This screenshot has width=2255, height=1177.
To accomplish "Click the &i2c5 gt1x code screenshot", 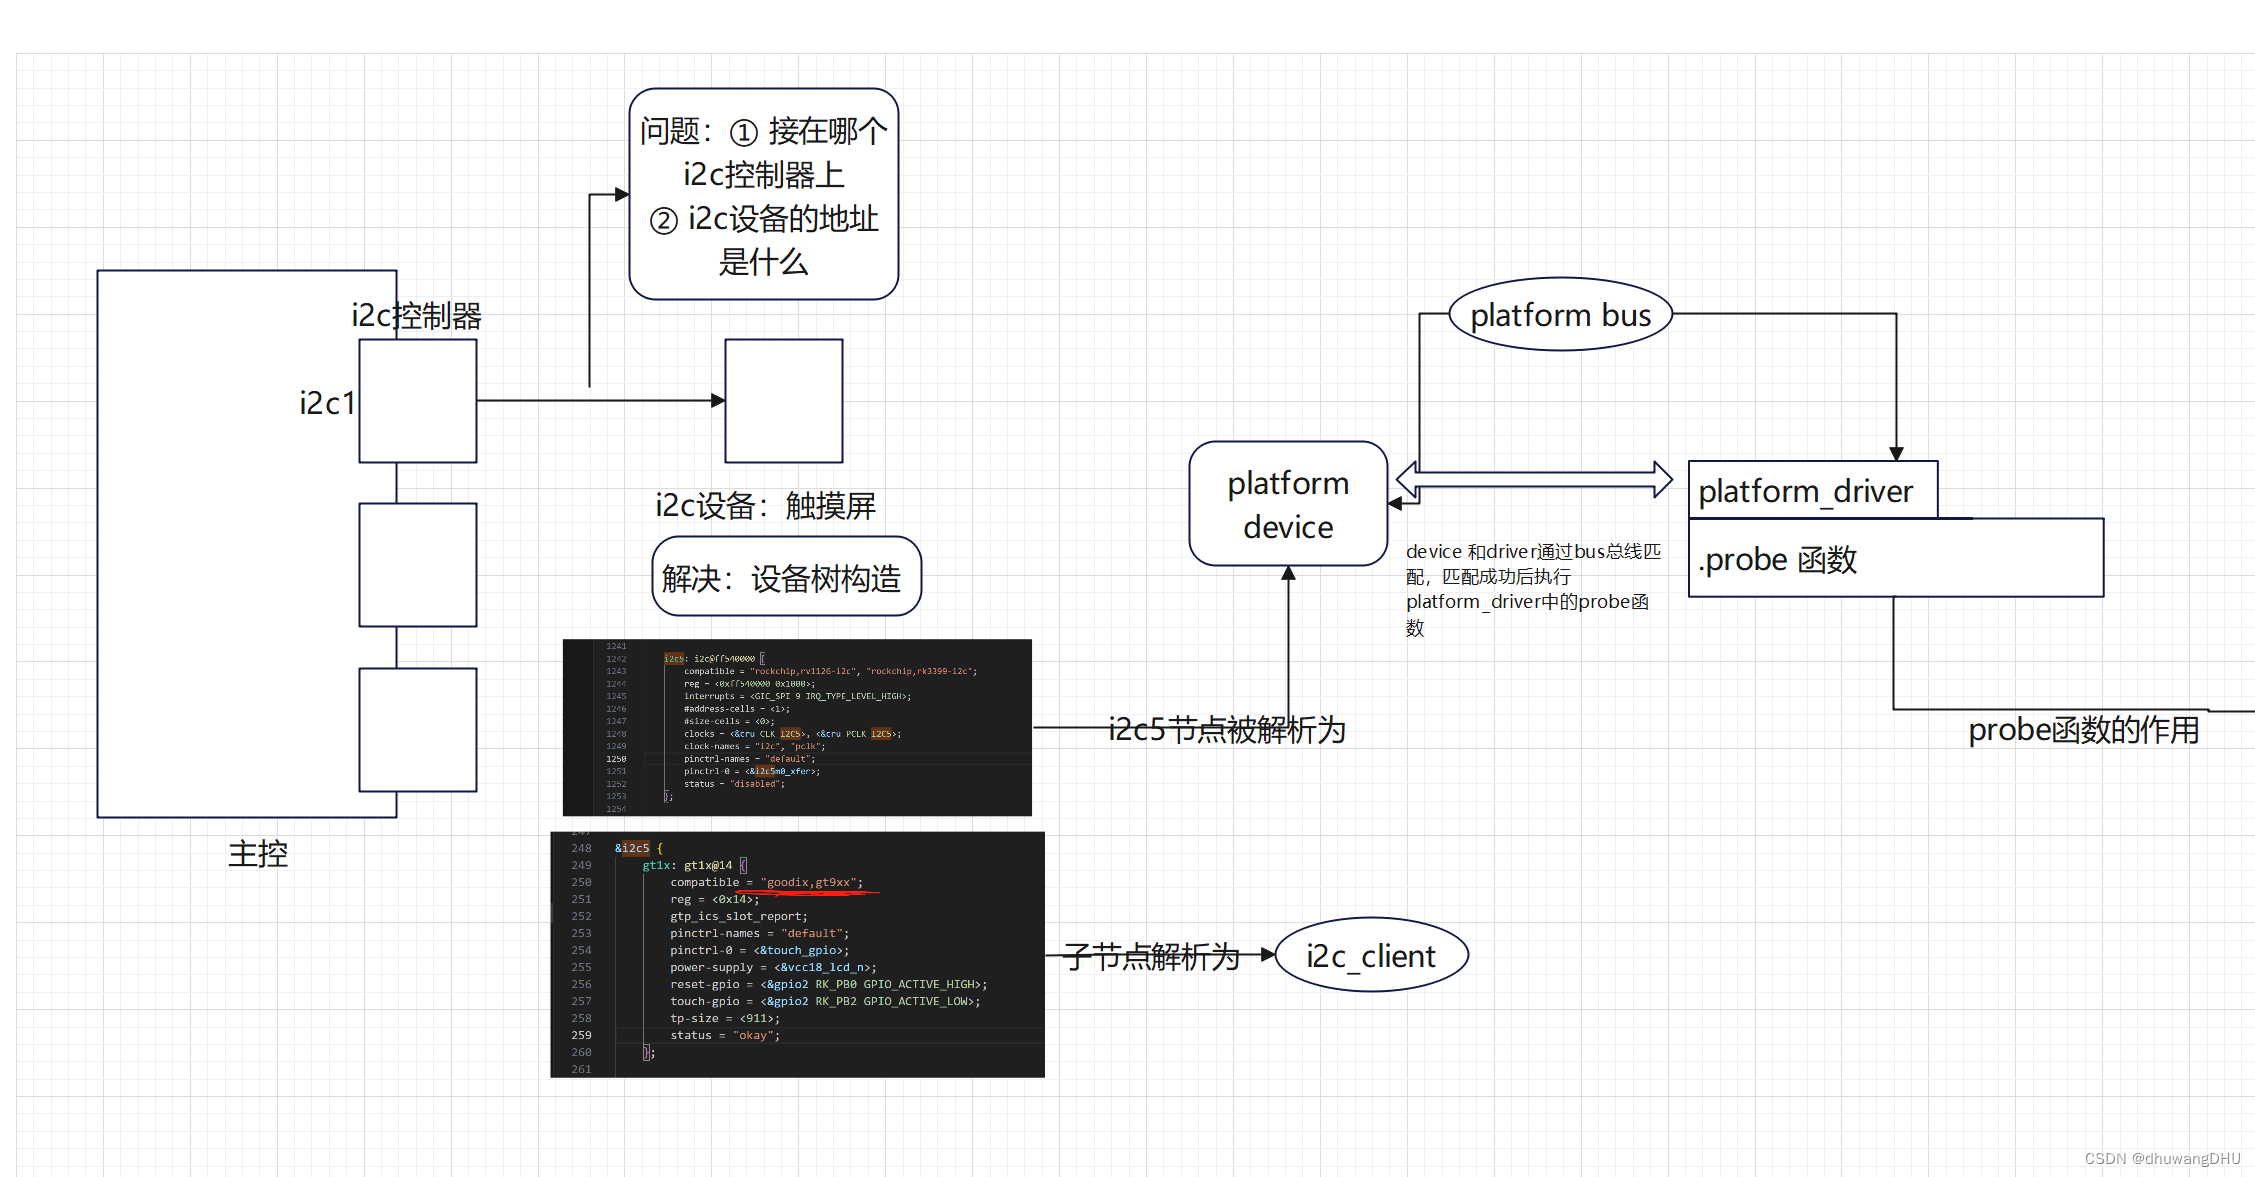I will point(797,955).
